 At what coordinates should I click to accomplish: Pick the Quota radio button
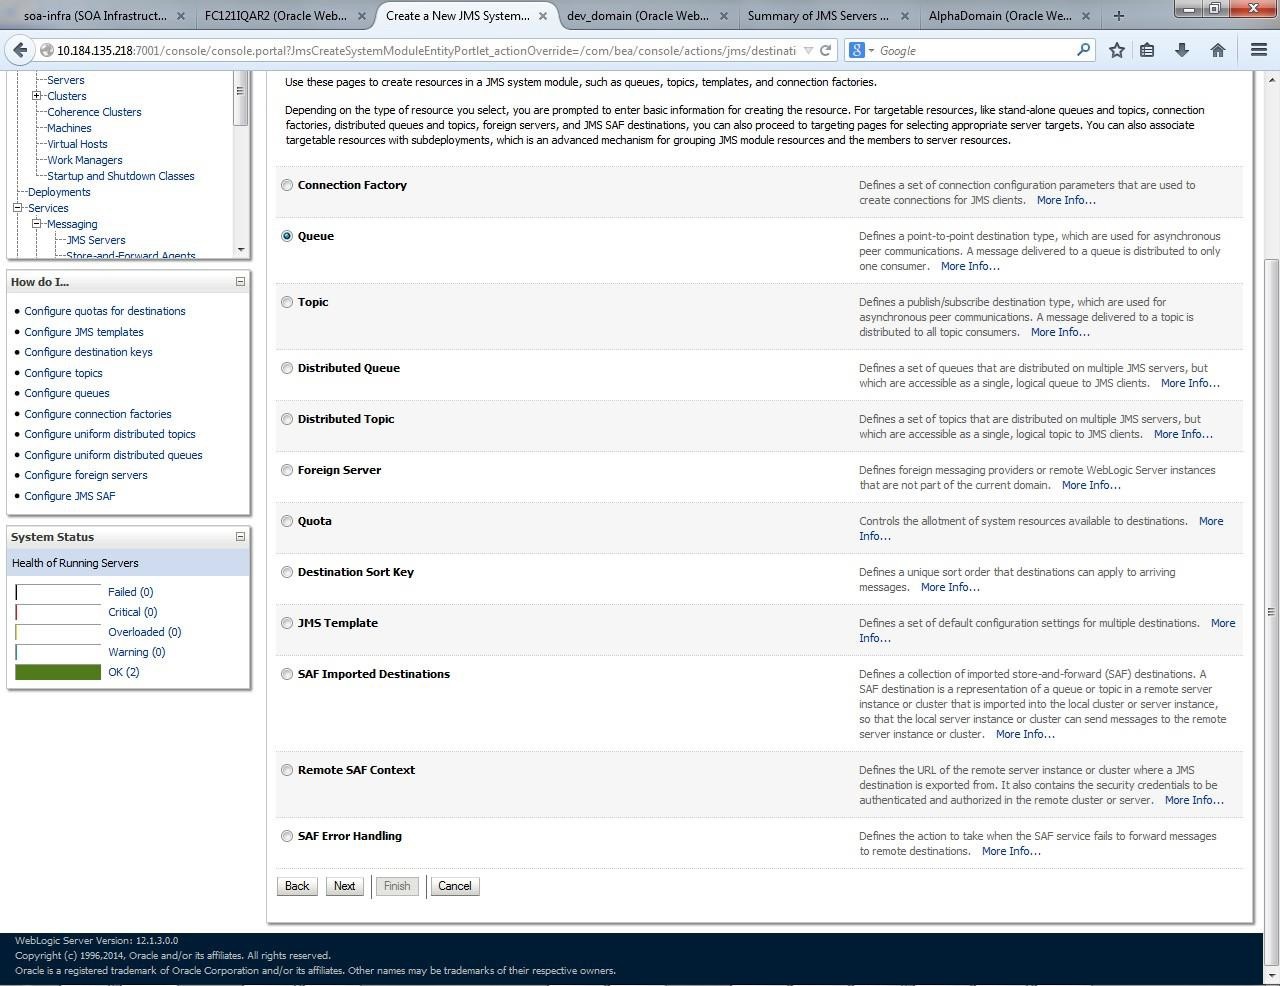pos(287,521)
